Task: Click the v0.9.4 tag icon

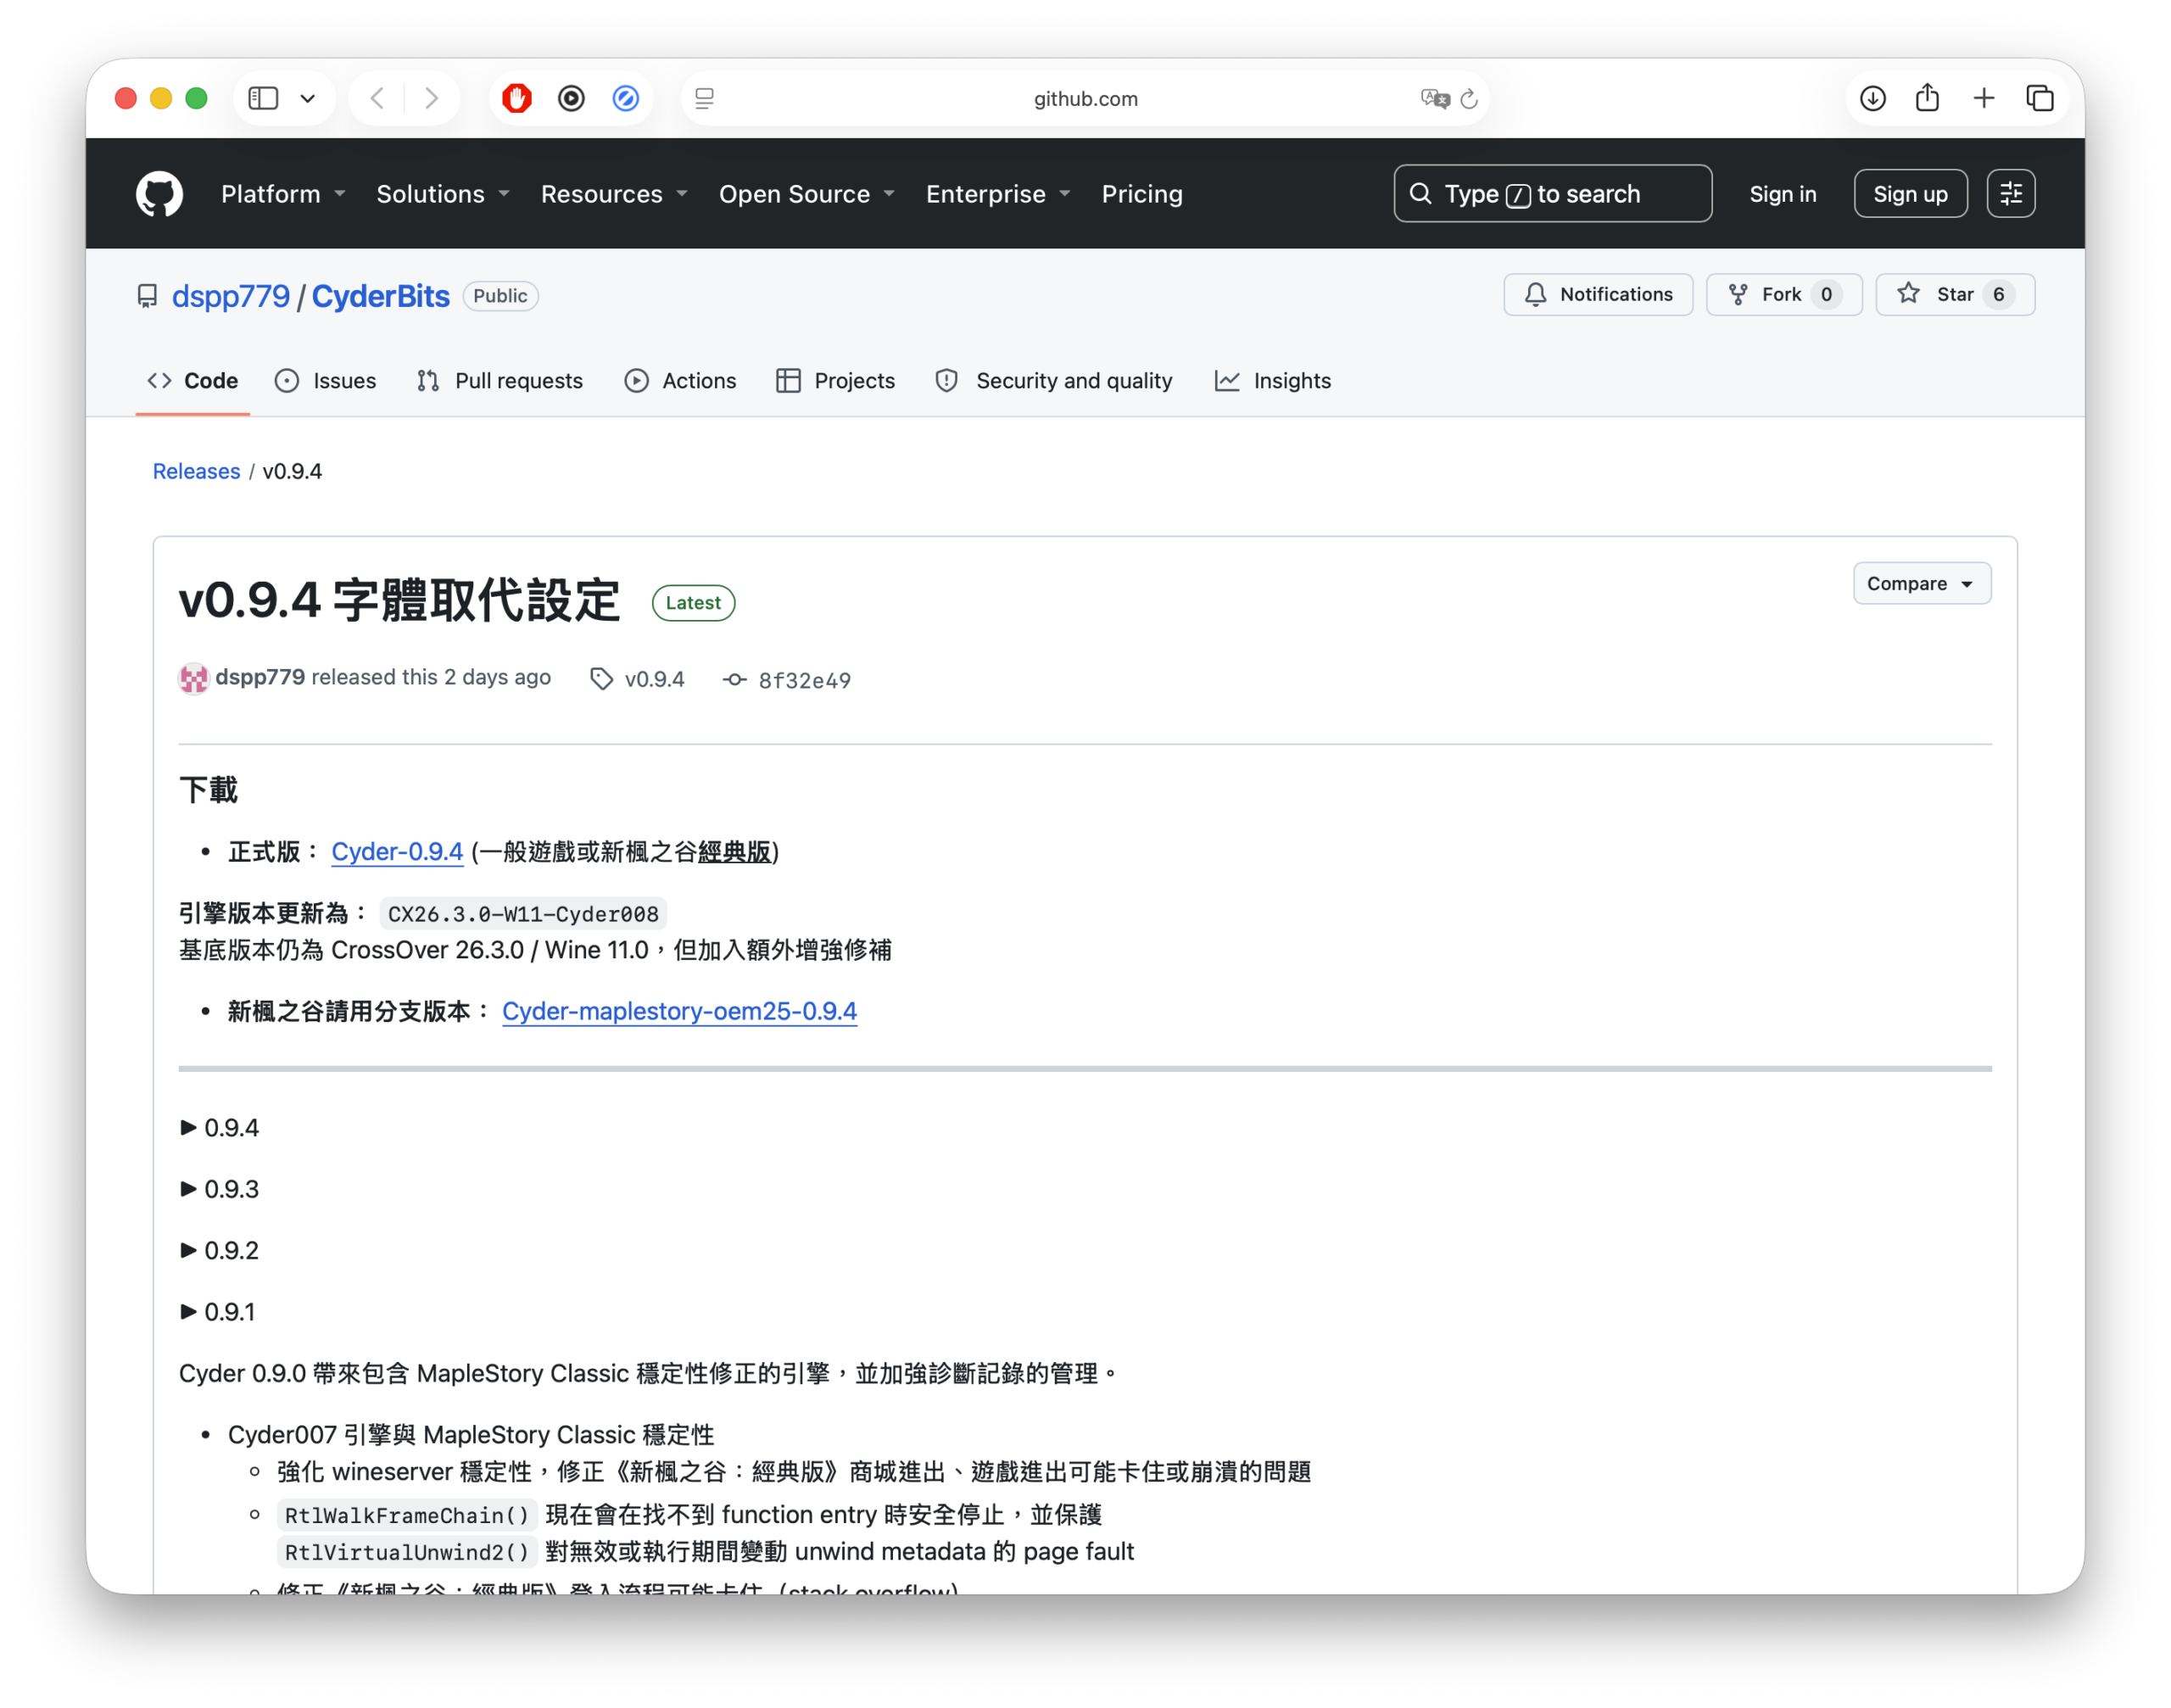Action: (601, 680)
